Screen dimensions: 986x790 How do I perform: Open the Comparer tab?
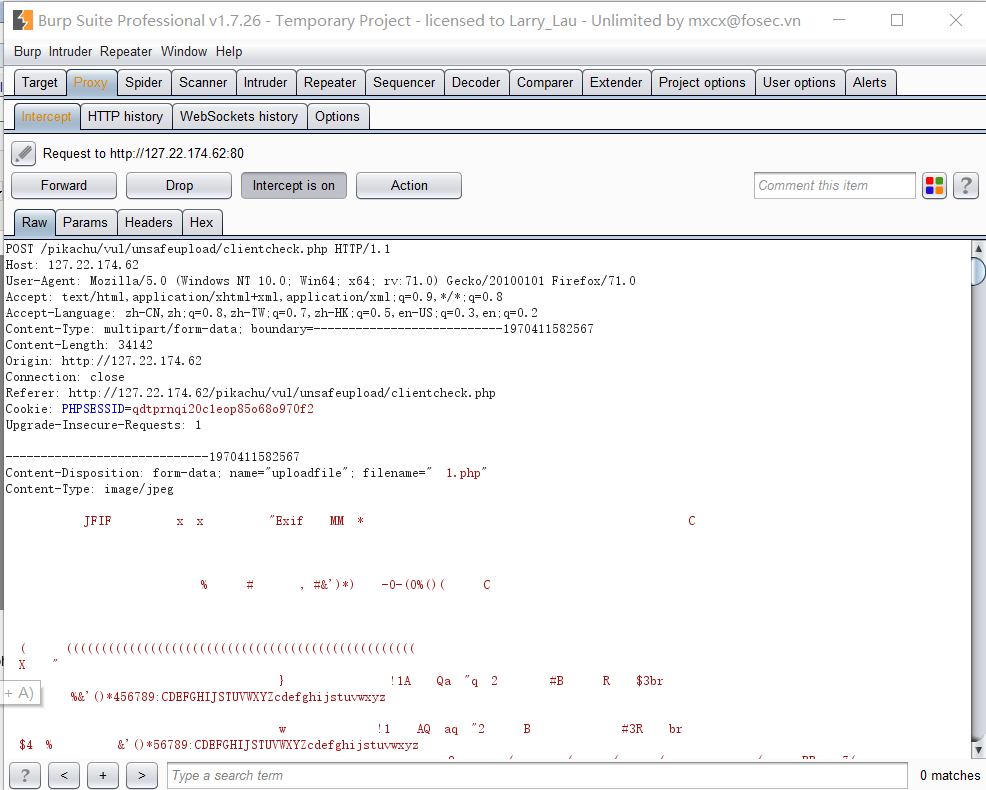[x=545, y=82]
